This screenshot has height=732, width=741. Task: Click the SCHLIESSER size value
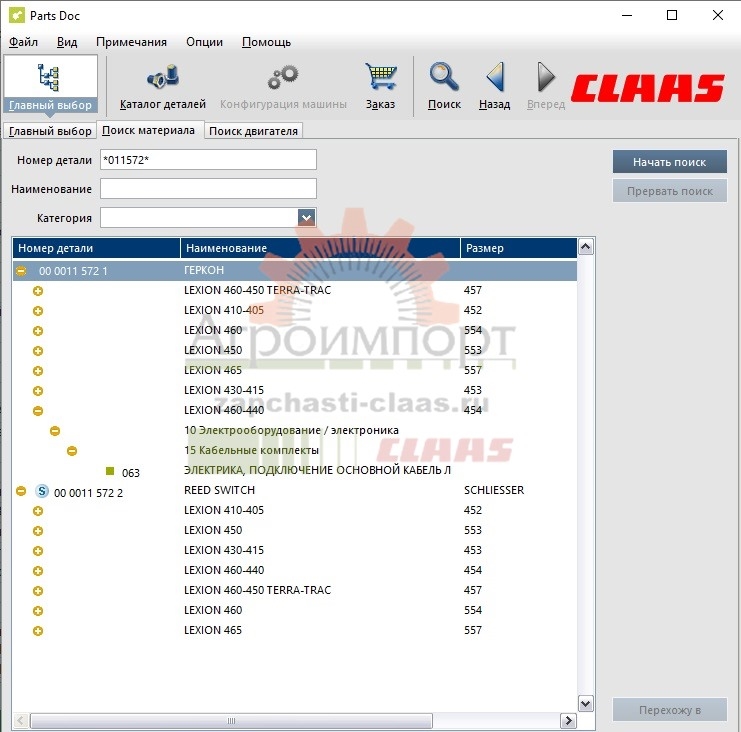coord(494,490)
